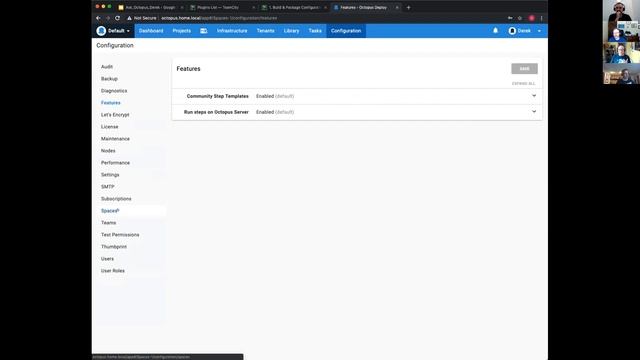Click the Community Step Templates label

coord(218,96)
